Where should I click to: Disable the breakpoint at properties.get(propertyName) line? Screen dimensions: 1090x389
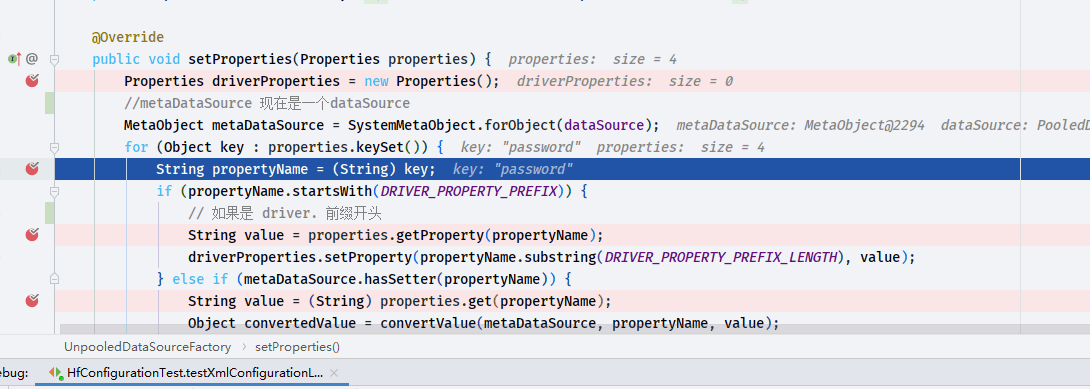coord(32,301)
